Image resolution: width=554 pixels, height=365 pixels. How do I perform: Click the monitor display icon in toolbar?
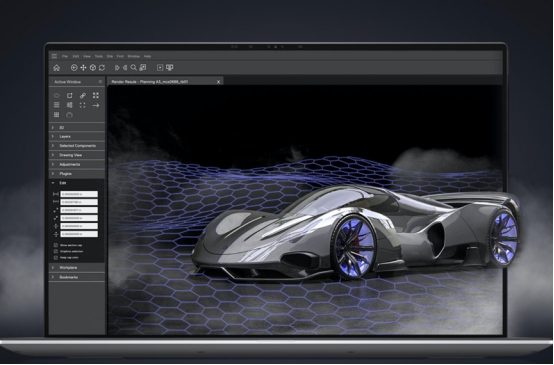coord(170,67)
